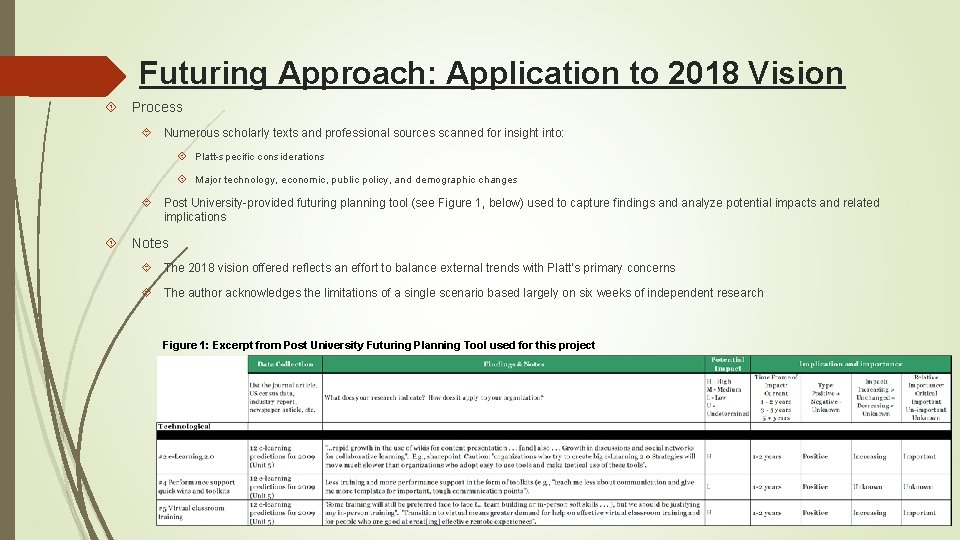Image resolution: width=960 pixels, height=540 pixels.
Task: Select the "Relative Importance" subheader cell
Action: (x=926, y=397)
